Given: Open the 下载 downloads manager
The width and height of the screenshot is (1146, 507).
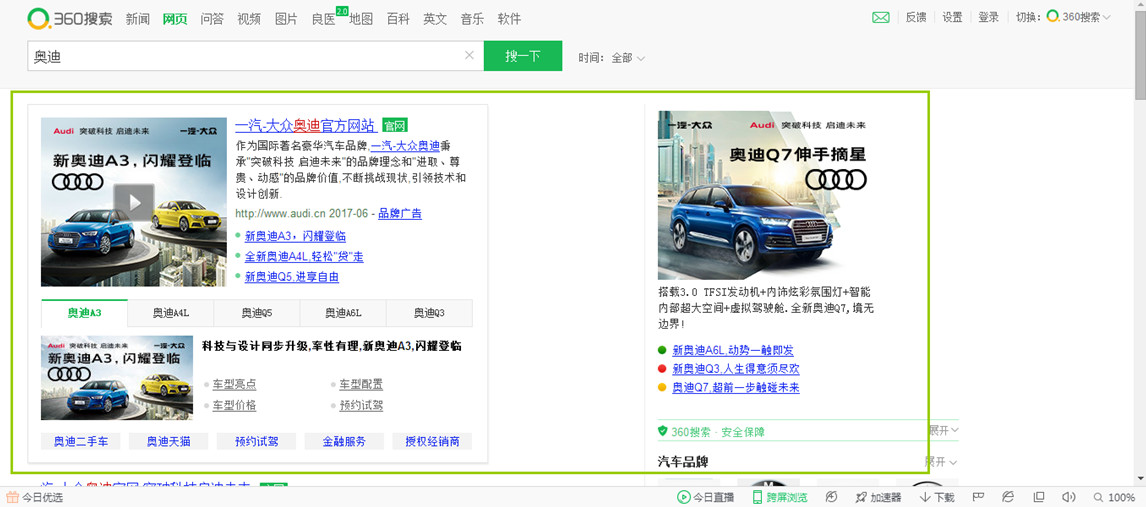Looking at the screenshot, I should tap(937, 498).
